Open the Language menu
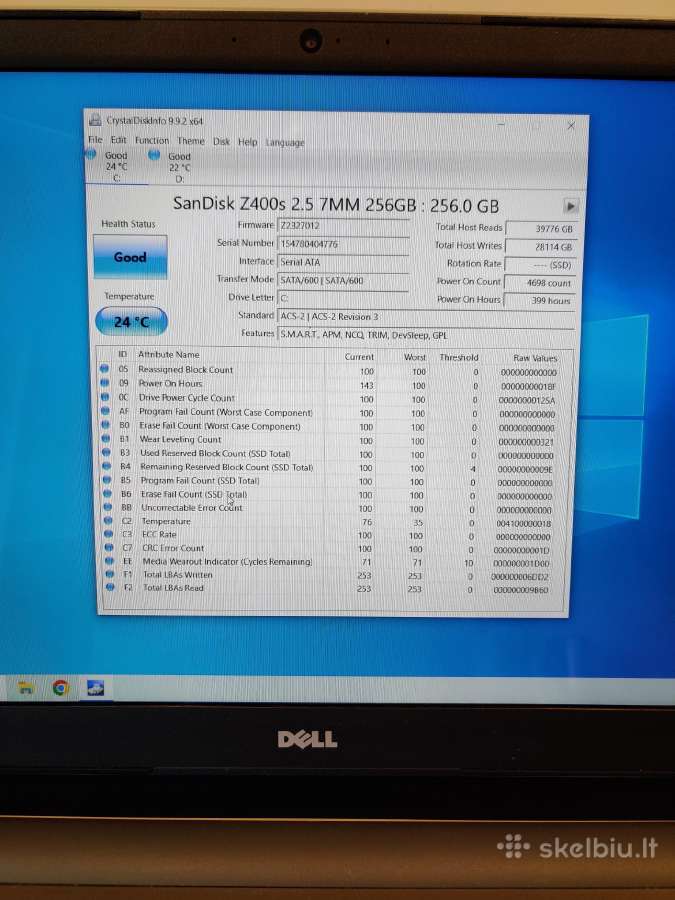 click(x=285, y=142)
